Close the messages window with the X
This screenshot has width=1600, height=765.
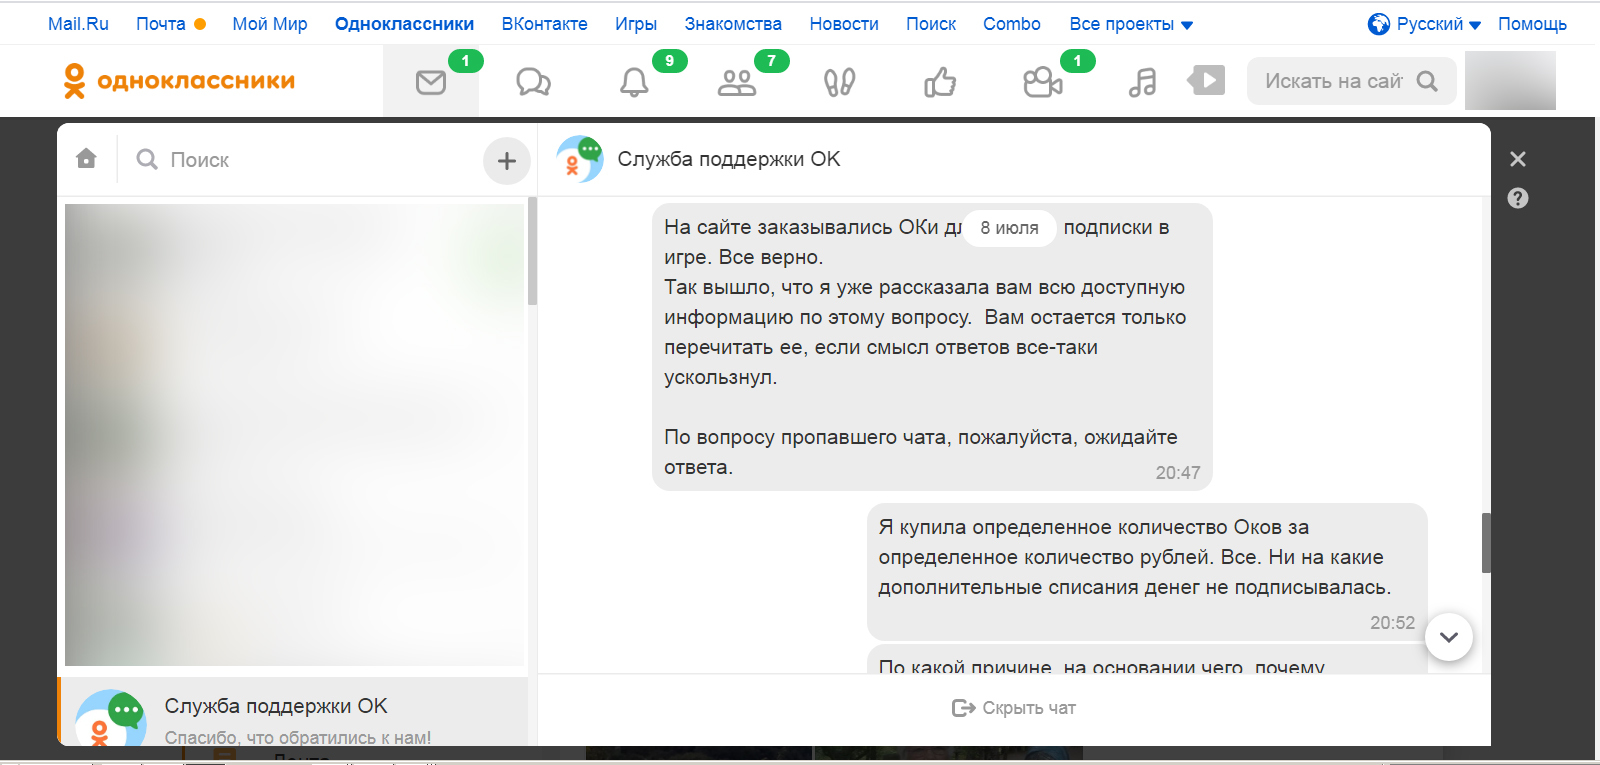(1518, 159)
